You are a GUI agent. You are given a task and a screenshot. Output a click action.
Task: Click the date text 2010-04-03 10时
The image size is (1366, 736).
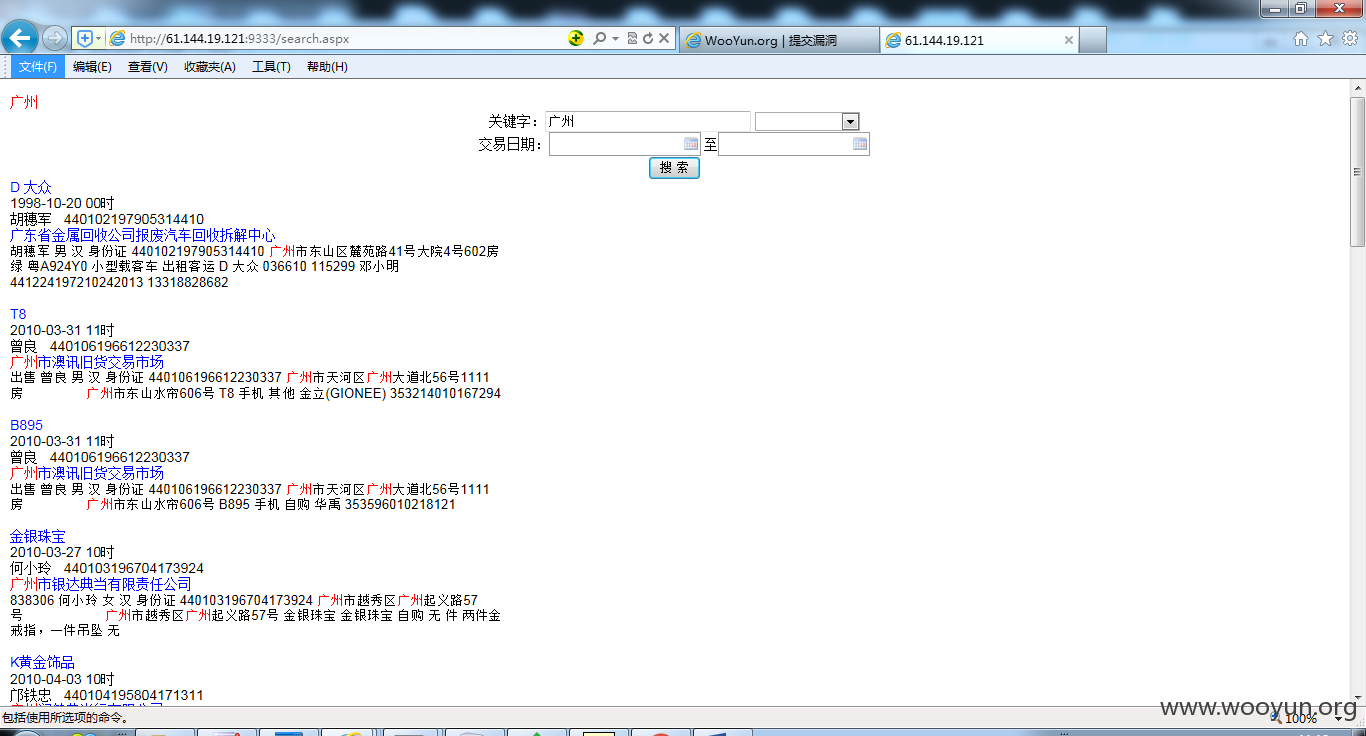[x=62, y=678]
